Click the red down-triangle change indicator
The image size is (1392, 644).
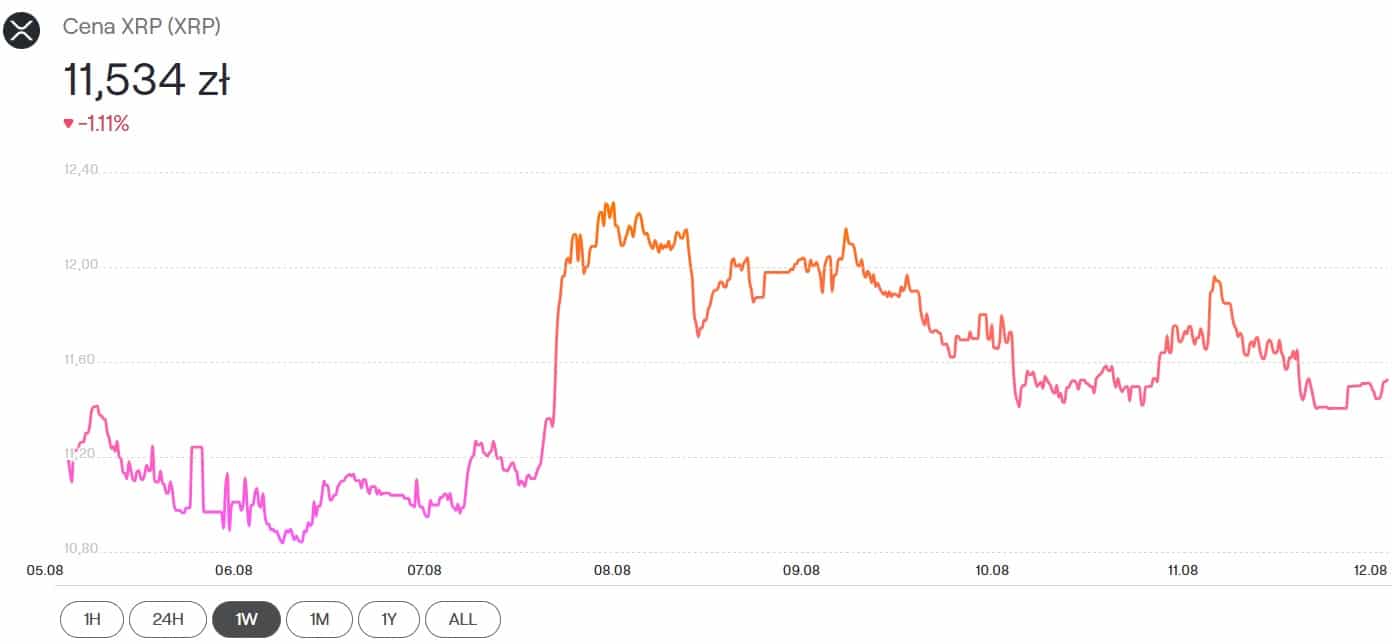tap(68, 124)
